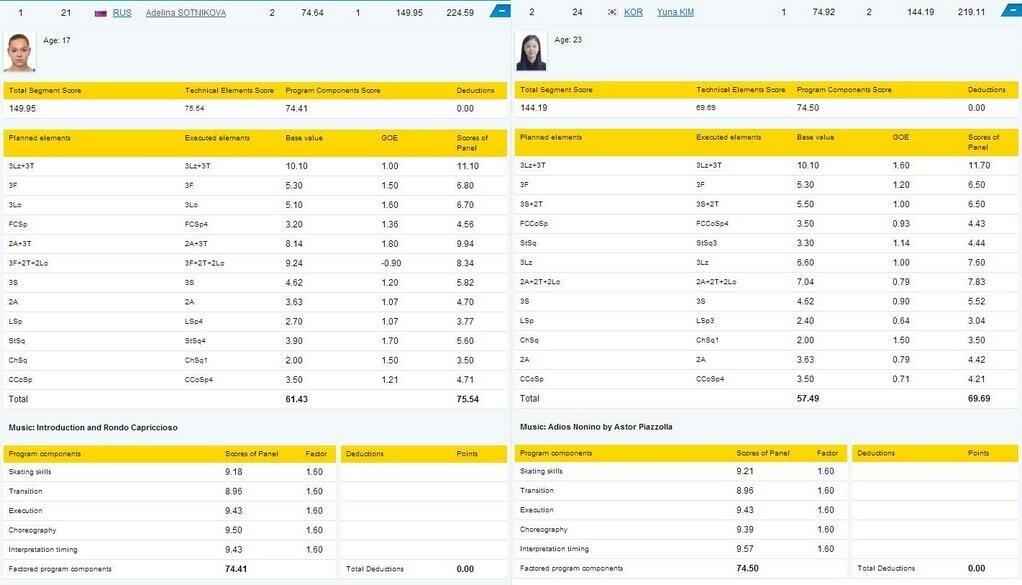Click the Russian flag icon beside RUS

100,13
